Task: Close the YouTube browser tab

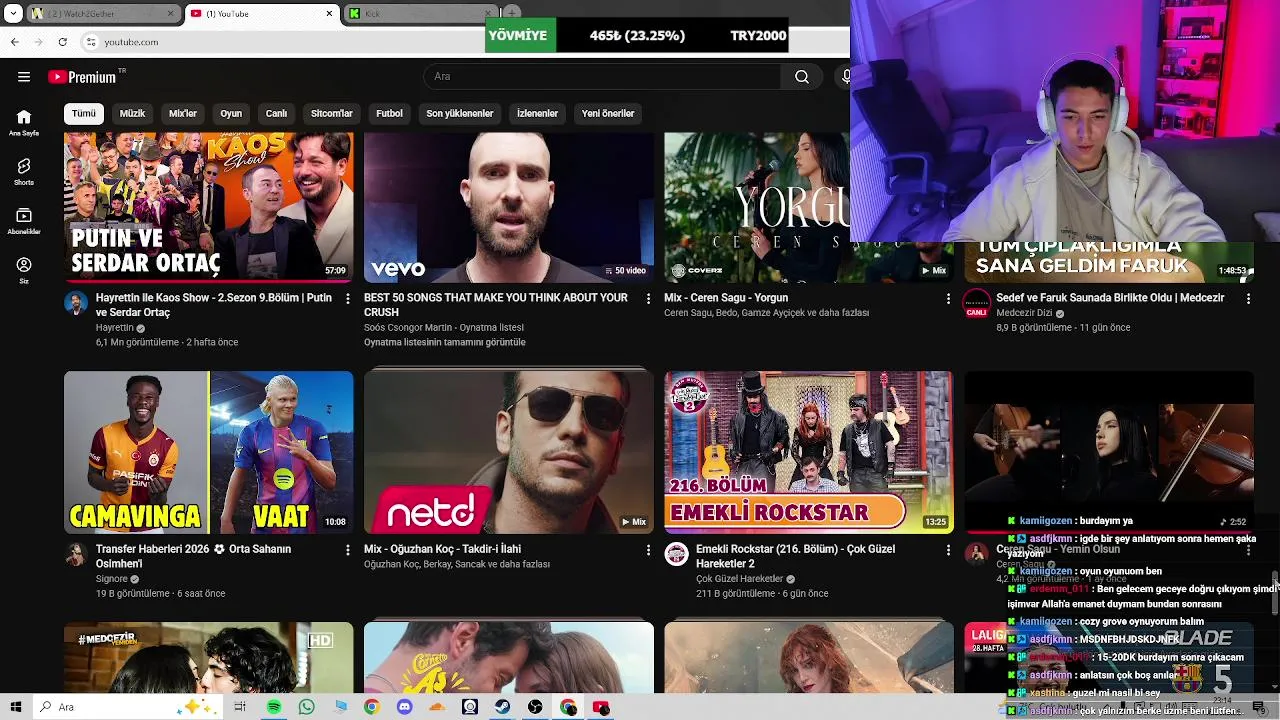Action: click(x=329, y=14)
